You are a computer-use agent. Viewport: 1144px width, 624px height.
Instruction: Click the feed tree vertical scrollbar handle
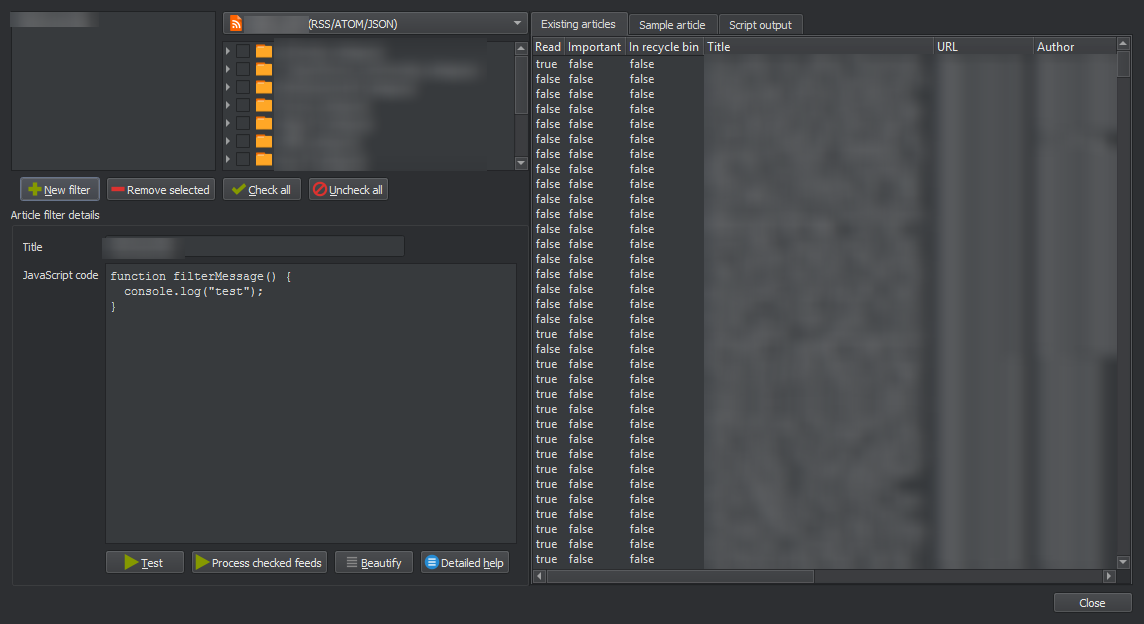(521, 84)
